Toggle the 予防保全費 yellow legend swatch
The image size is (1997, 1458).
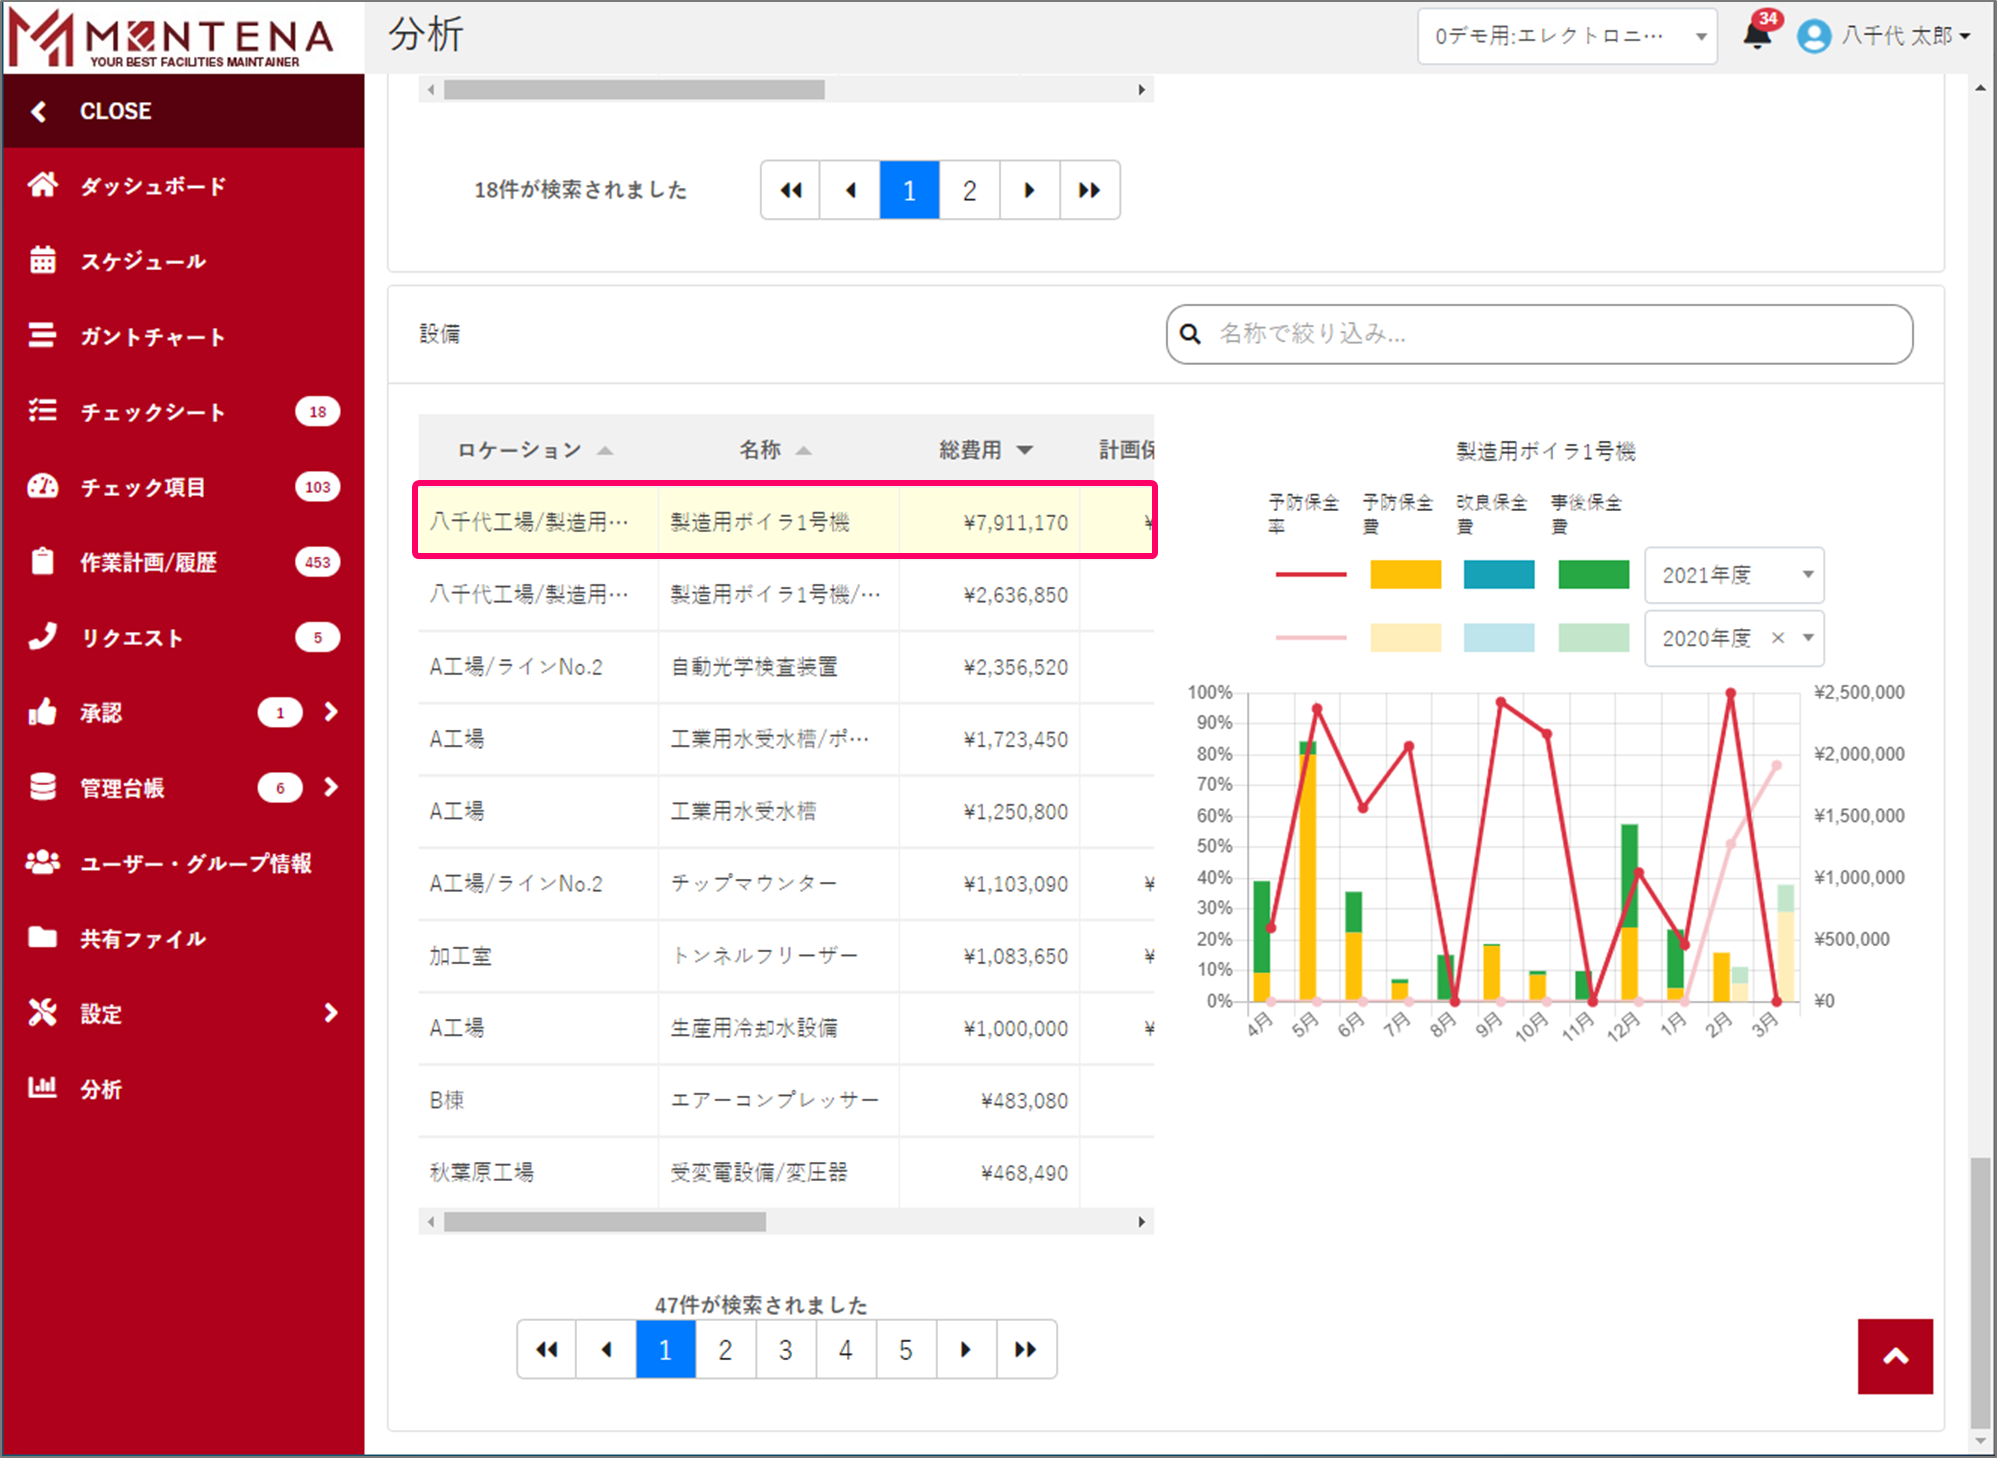[1405, 574]
